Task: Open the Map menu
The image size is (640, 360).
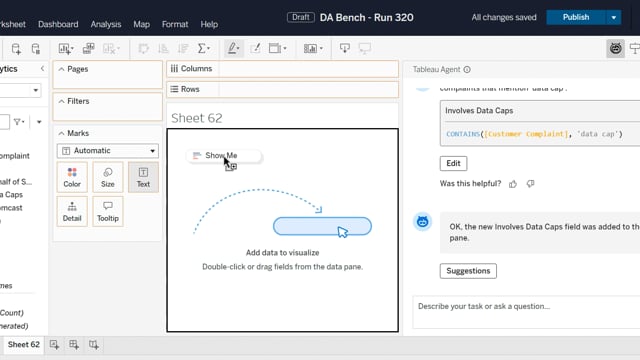Action: (141, 24)
